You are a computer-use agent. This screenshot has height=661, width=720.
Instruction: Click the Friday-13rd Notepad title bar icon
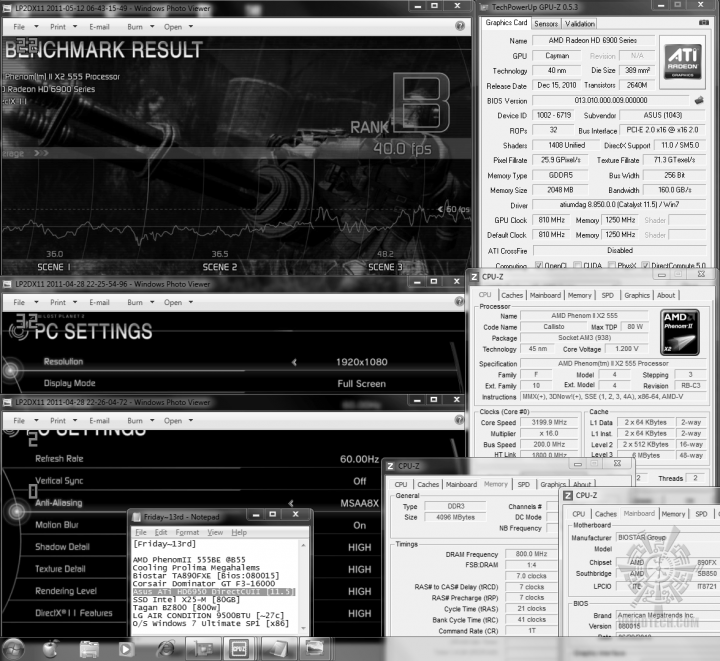click(136, 517)
